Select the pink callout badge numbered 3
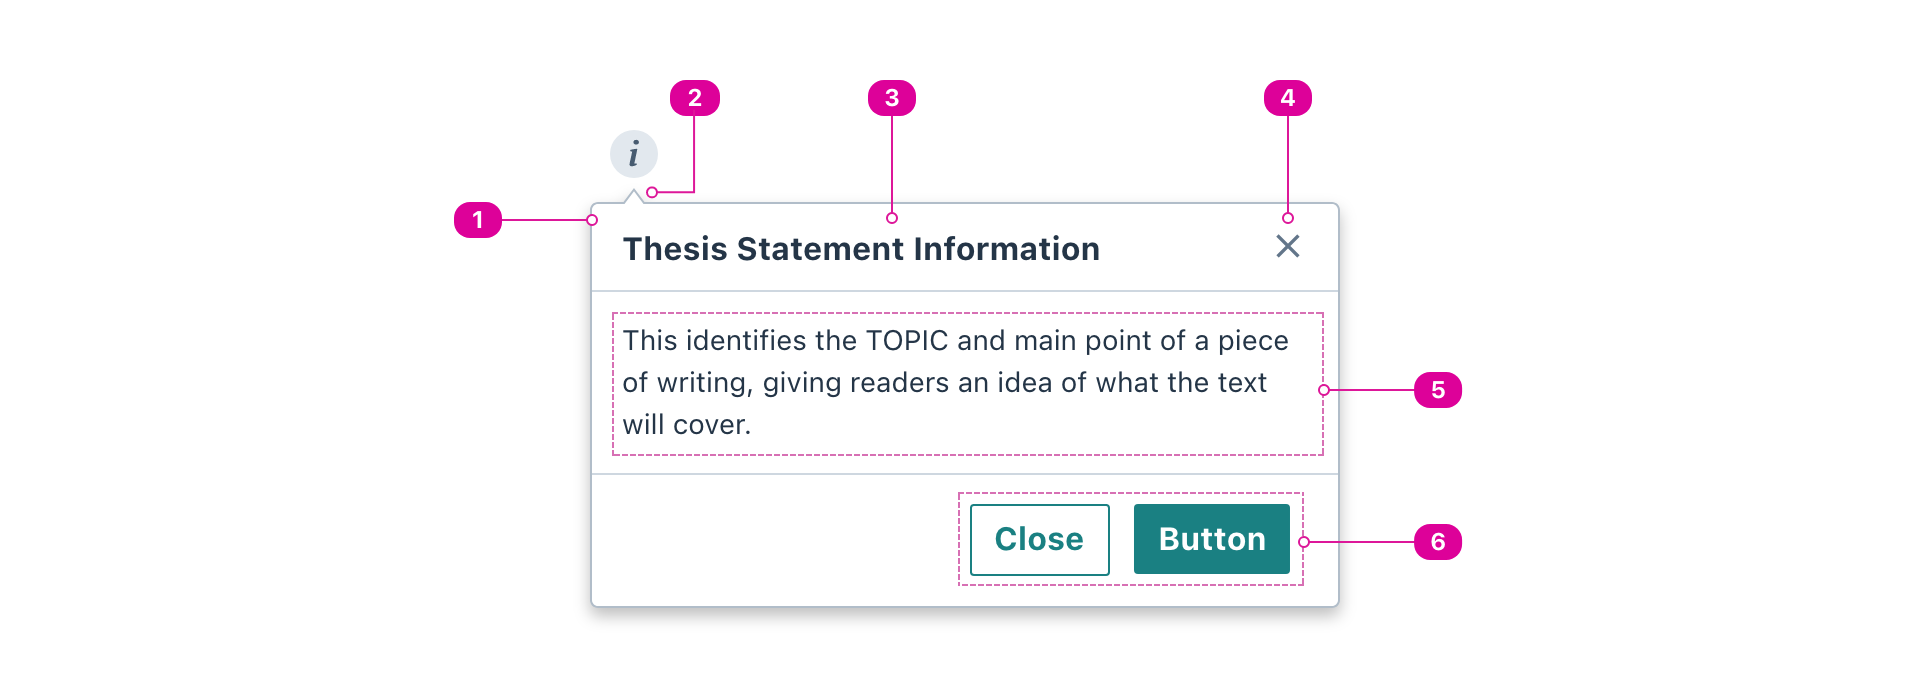The image size is (1916, 688). click(x=891, y=97)
